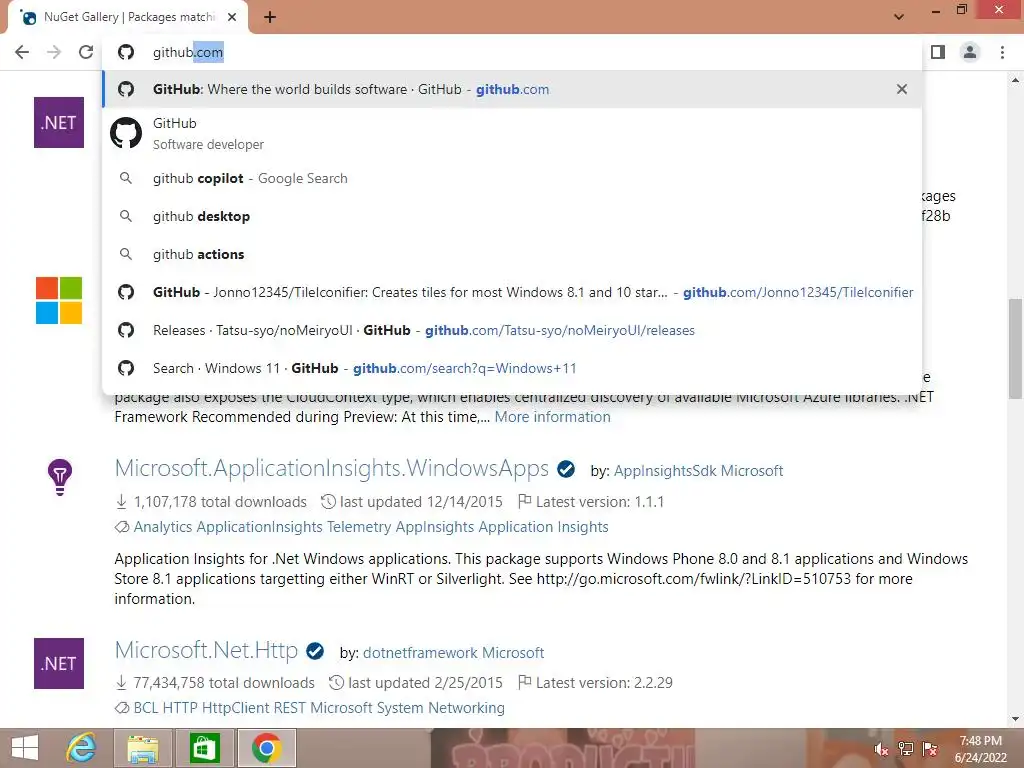Click the scrollbar down arrow
This screenshot has width=1024, height=768.
1015,720
